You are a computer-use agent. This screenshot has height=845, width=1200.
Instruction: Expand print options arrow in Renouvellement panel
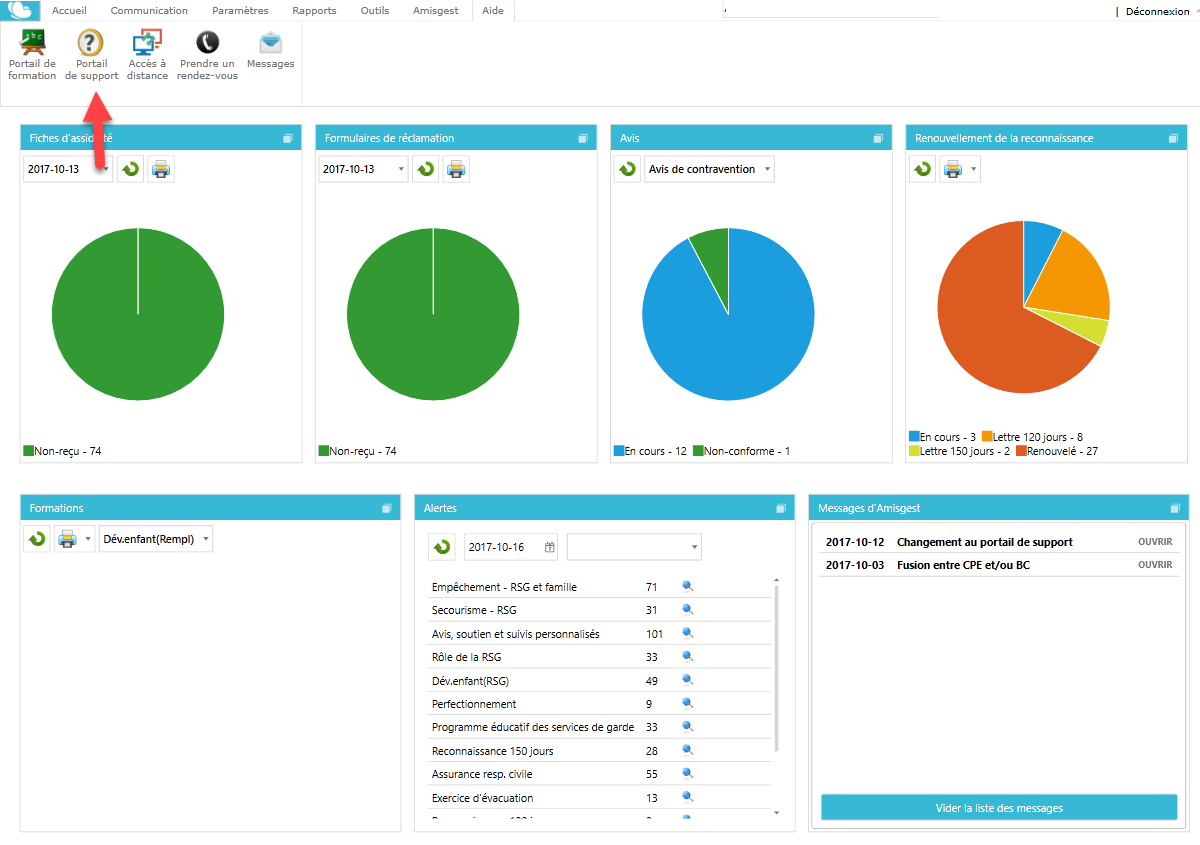[x=974, y=169]
